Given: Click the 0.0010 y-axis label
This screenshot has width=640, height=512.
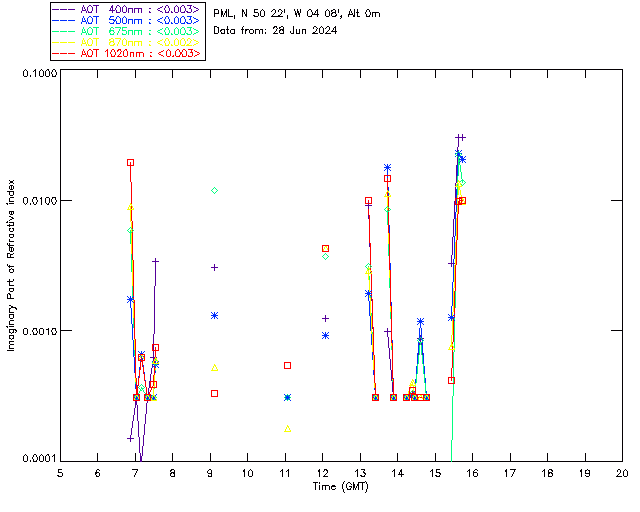Looking at the screenshot, I should 39,331.
